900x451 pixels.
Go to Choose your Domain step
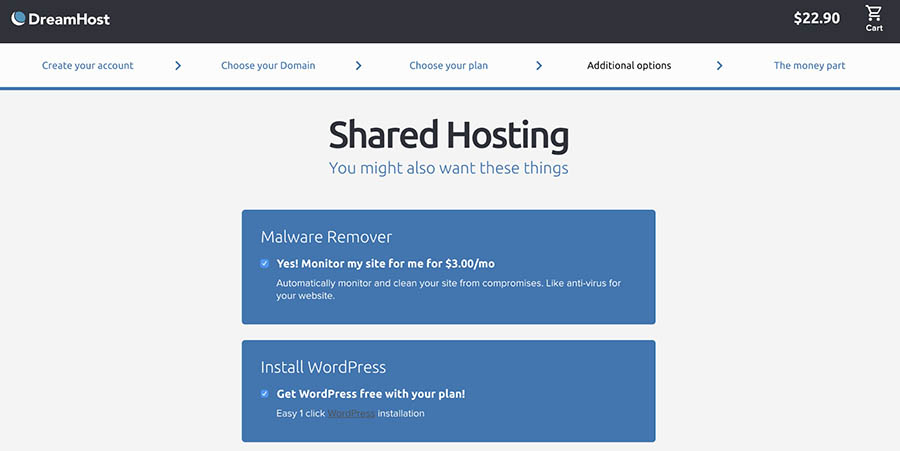tap(268, 66)
